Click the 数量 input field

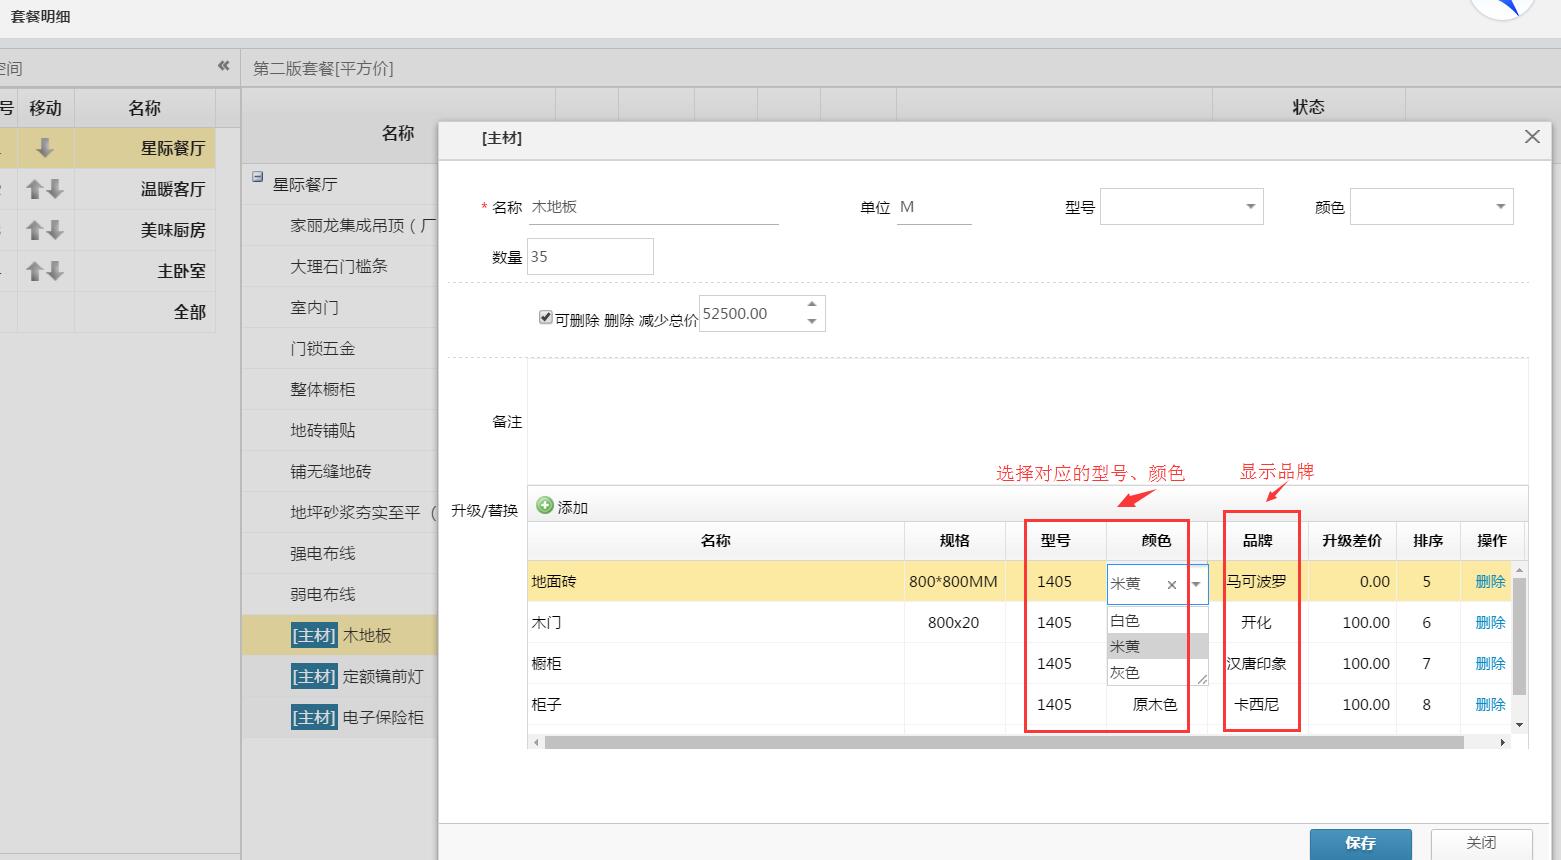pyautogui.click(x=590, y=257)
